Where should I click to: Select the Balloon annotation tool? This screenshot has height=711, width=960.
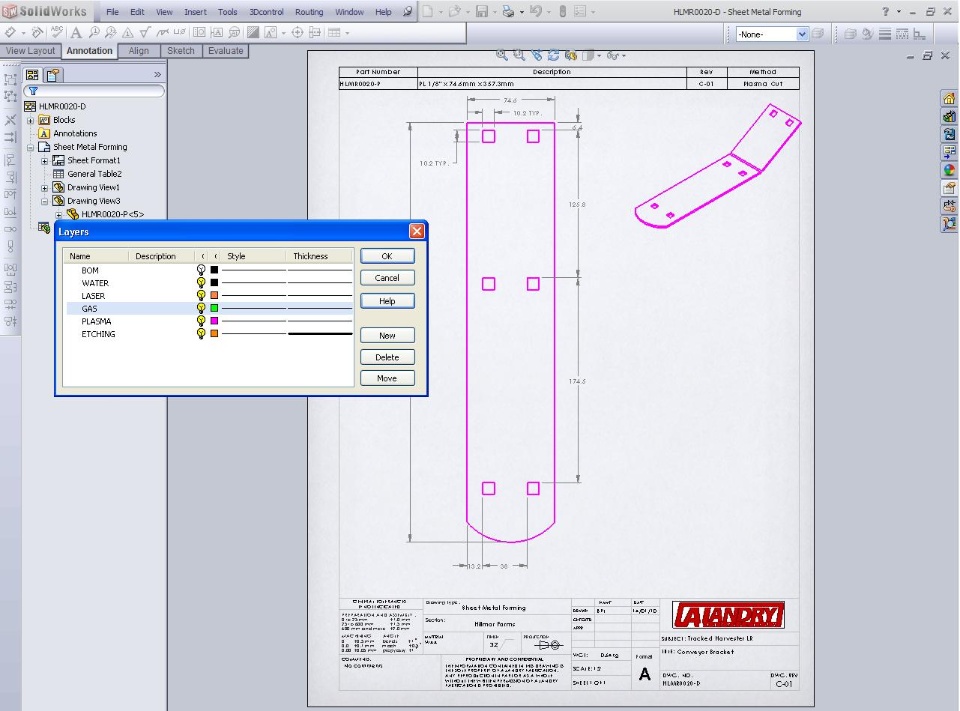click(x=94, y=32)
